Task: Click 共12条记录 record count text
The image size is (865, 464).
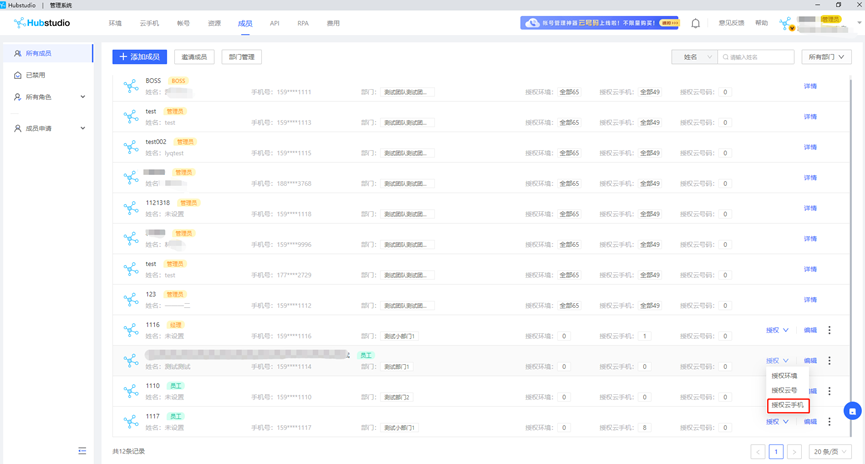Action: click(x=129, y=451)
